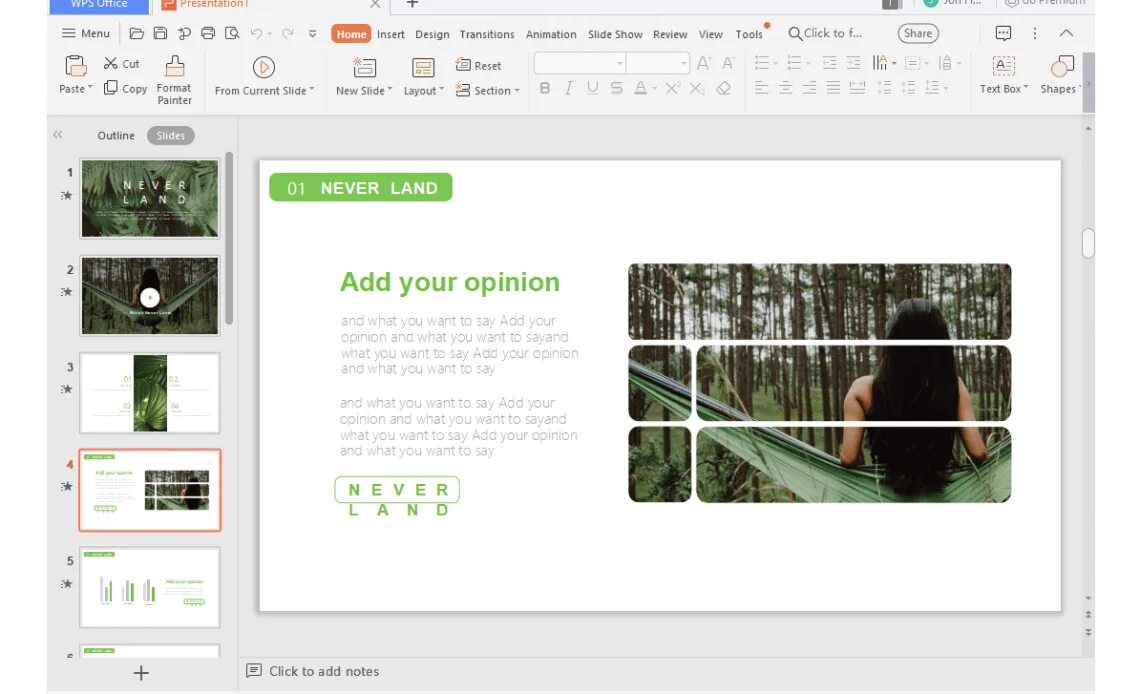The height and width of the screenshot is (694, 1140).
Task: Toggle Italic formatting
Action: point(569,88)
